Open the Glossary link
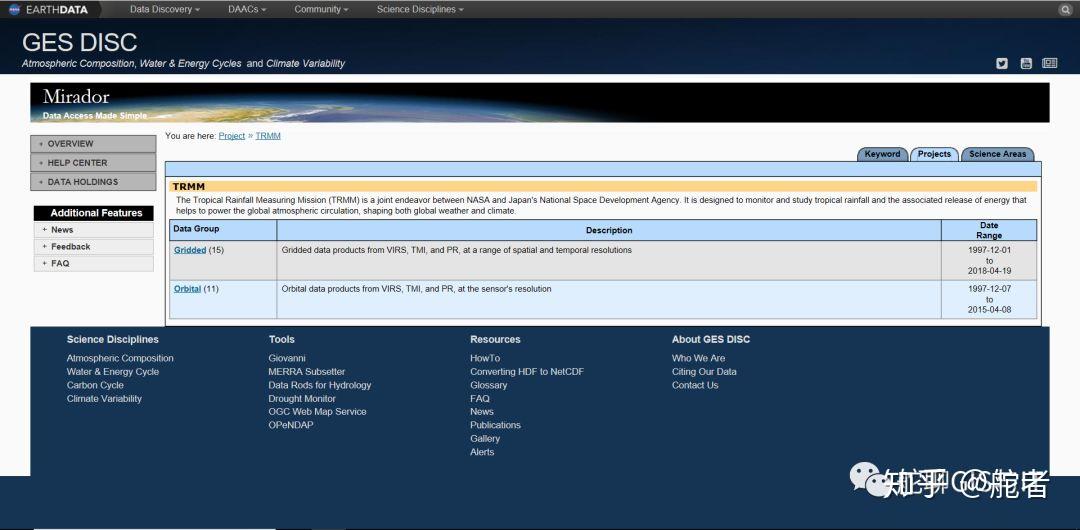This screenshot has height=530, width=1080. pos(488,385)
